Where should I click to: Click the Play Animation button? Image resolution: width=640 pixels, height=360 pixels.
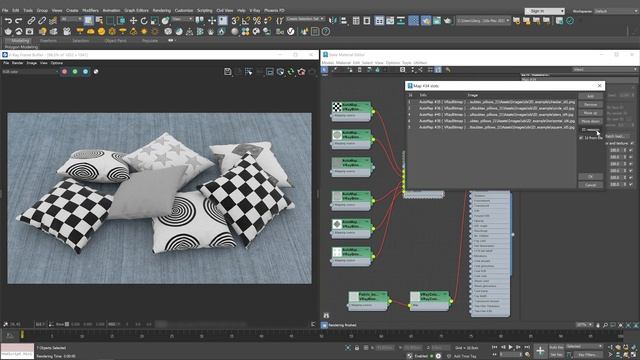point(510,347)
